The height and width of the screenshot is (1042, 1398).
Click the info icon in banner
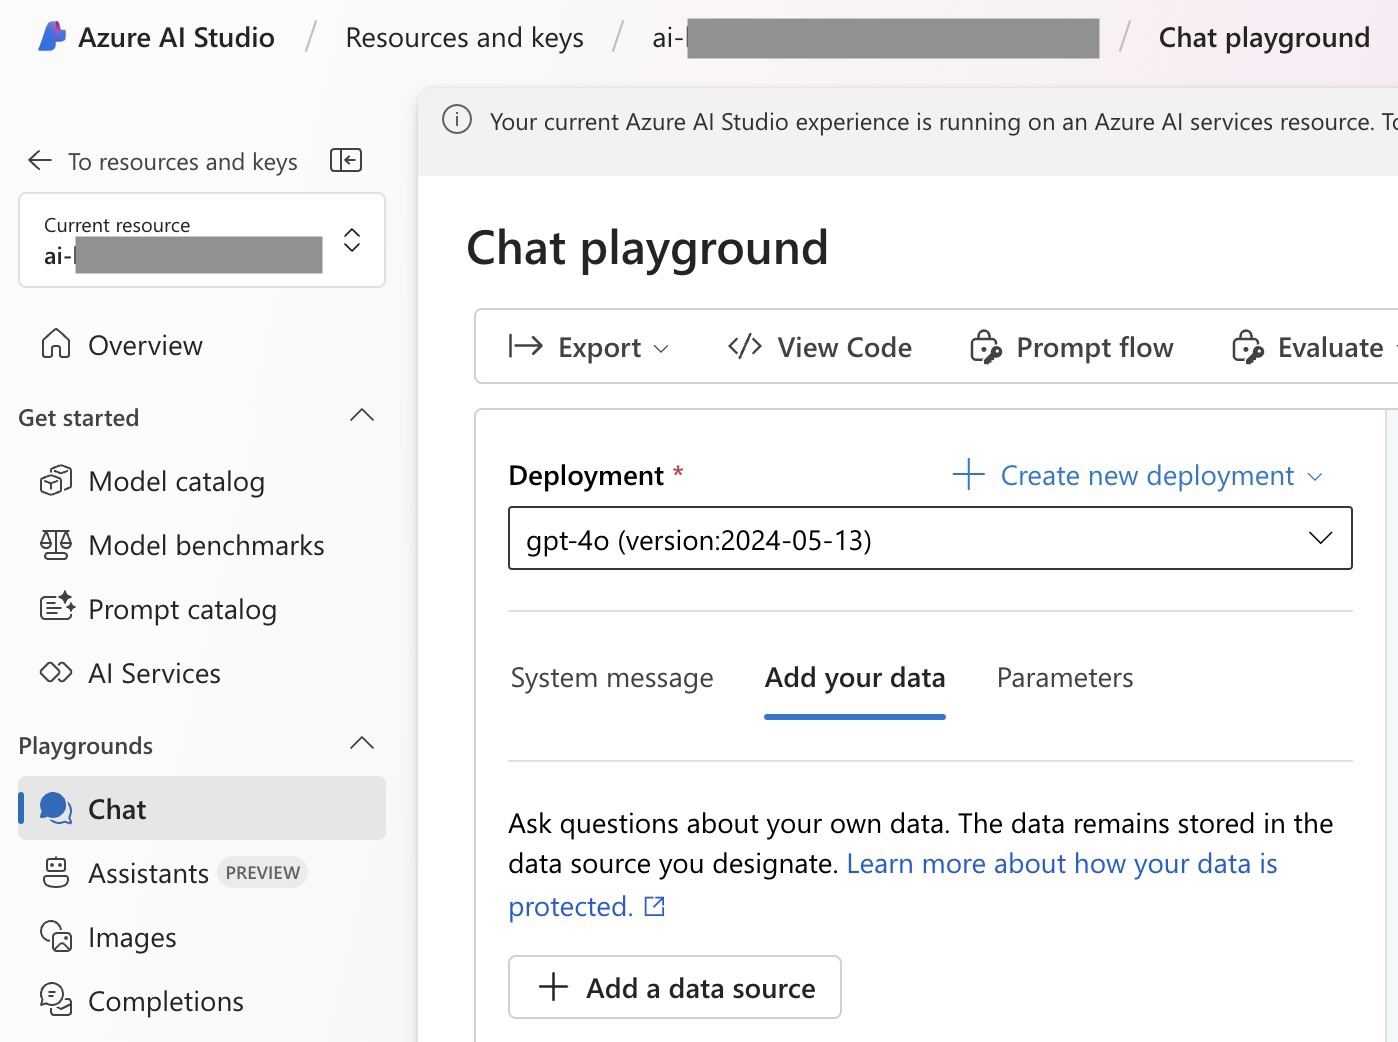[457, 121]
